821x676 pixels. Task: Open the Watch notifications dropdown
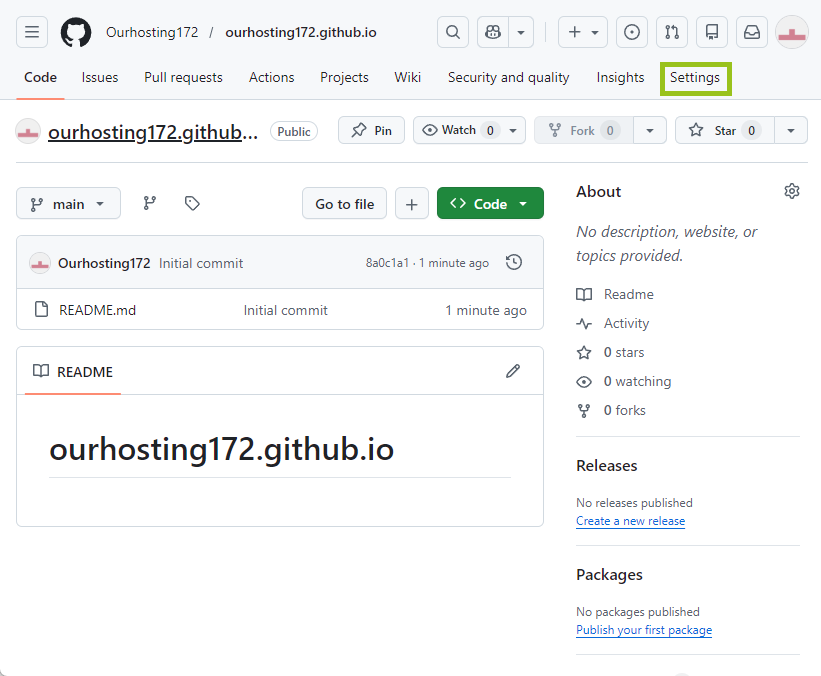[x=469, y=130]
